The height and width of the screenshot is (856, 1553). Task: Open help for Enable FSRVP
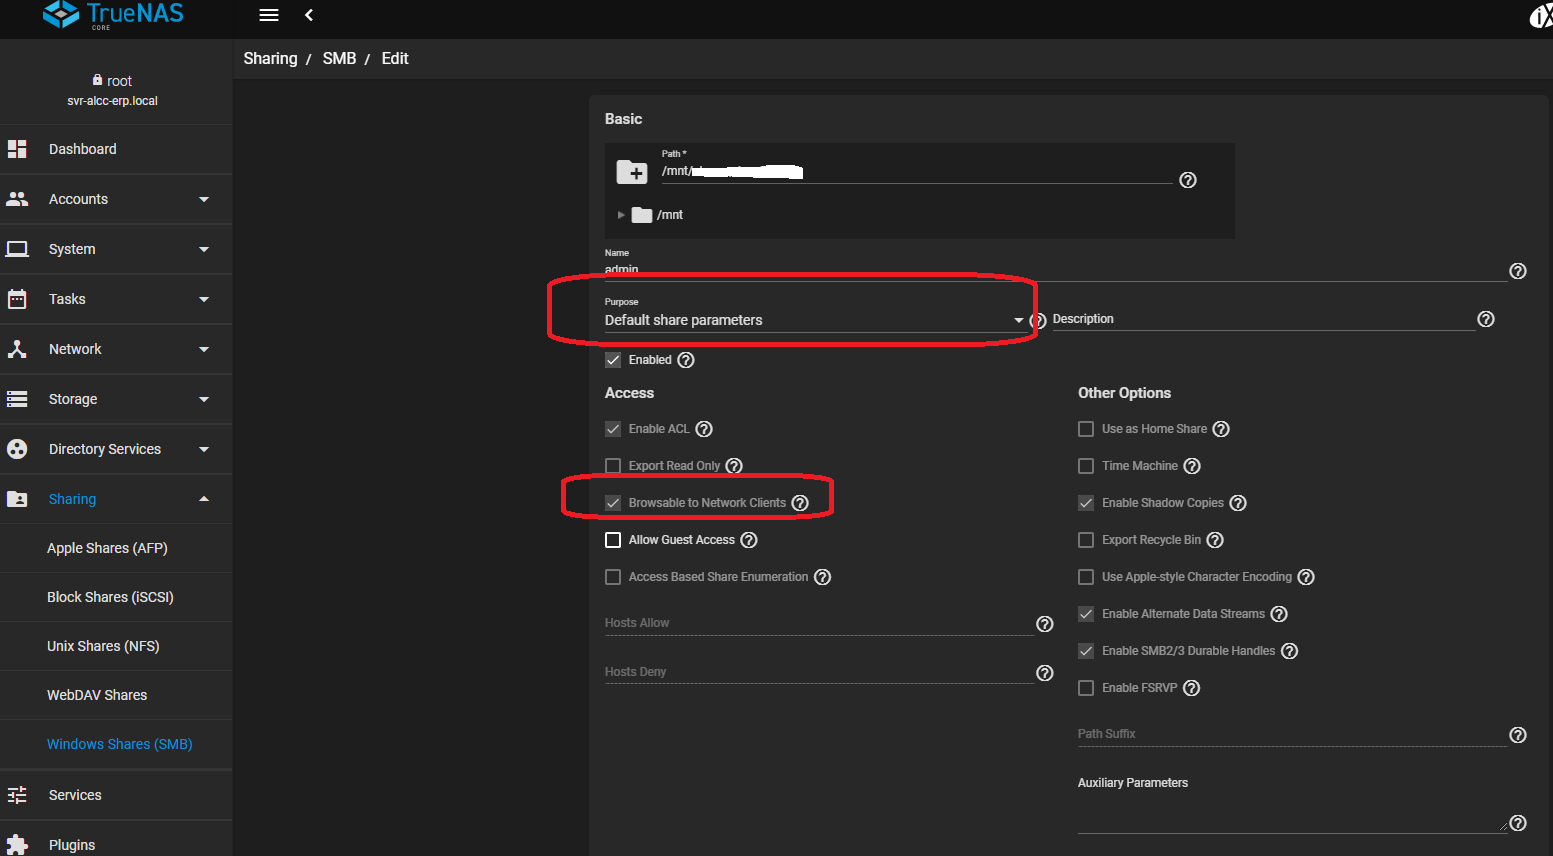point(1192,688)
